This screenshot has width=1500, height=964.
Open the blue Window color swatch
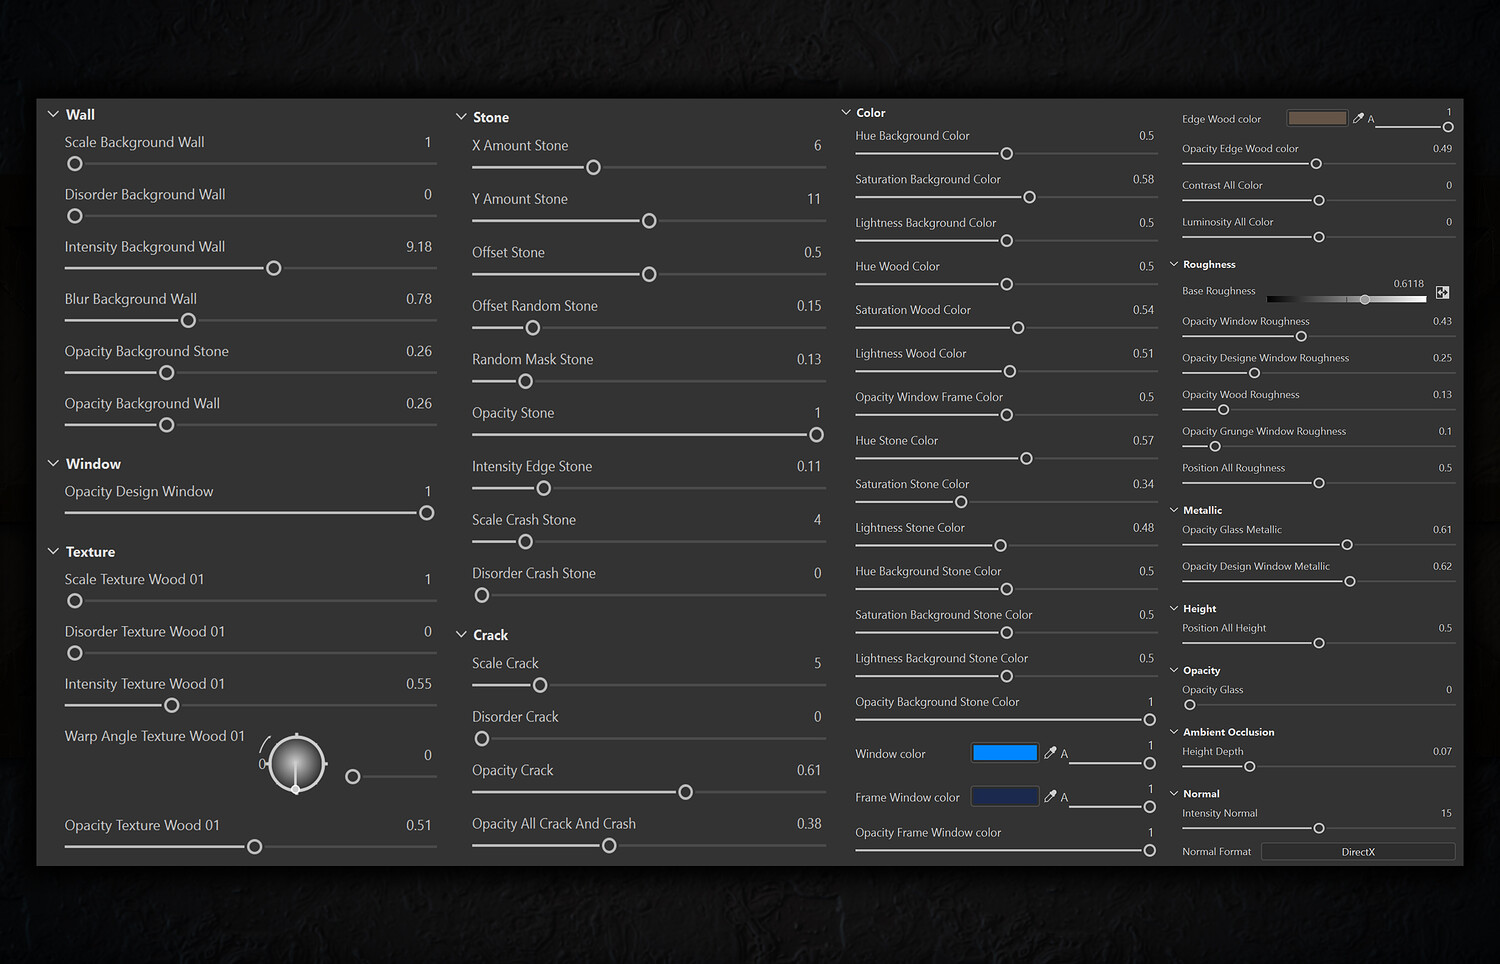click(1004, 753)
